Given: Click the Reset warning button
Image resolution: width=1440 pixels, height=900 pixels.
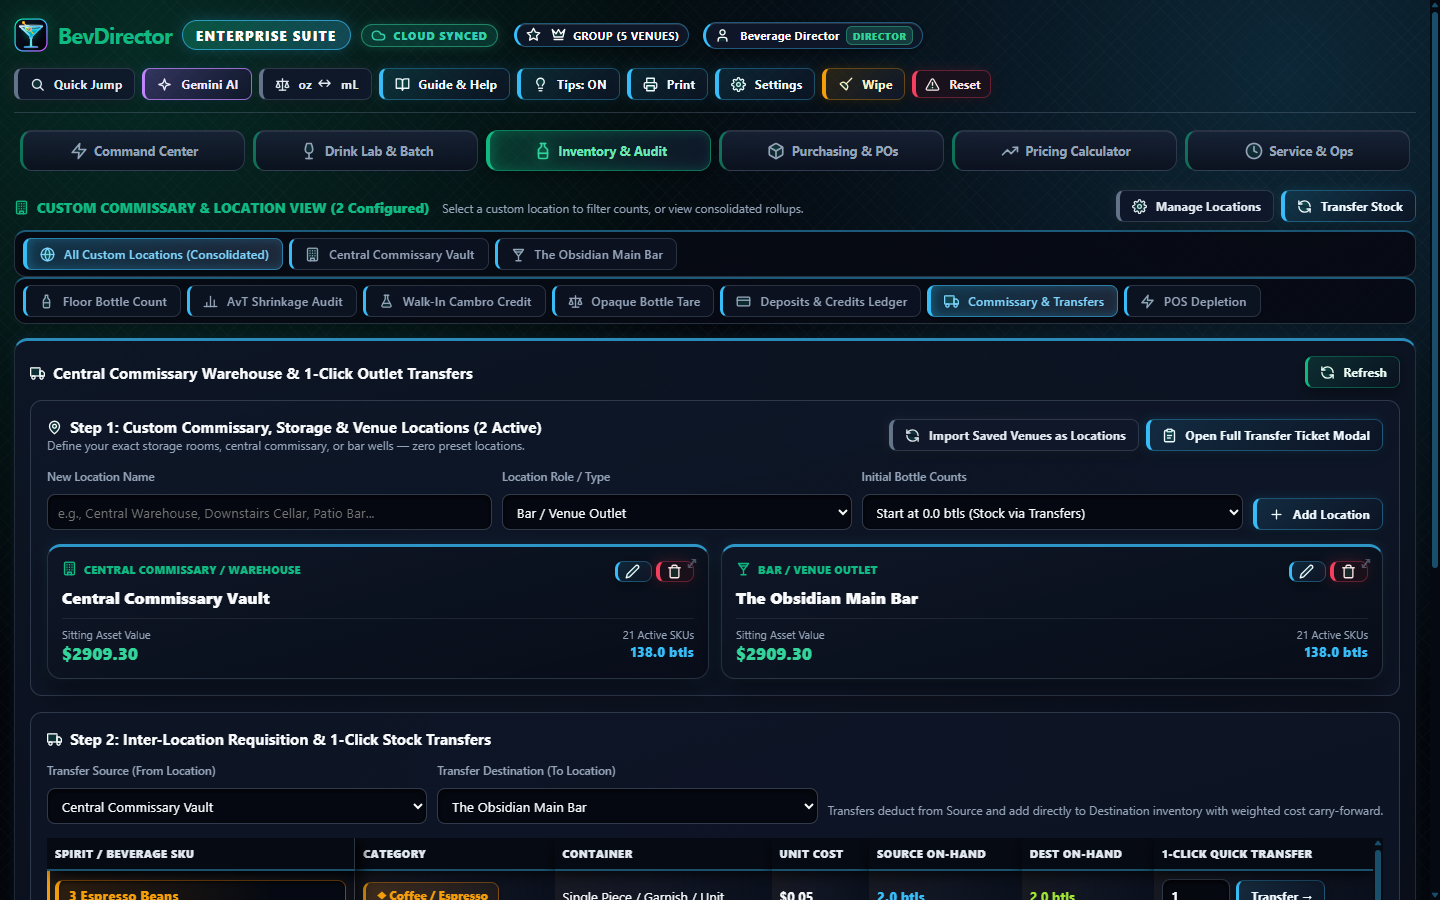Looking at the screenshot, I should pyautogui.click(x=952, y=84).
